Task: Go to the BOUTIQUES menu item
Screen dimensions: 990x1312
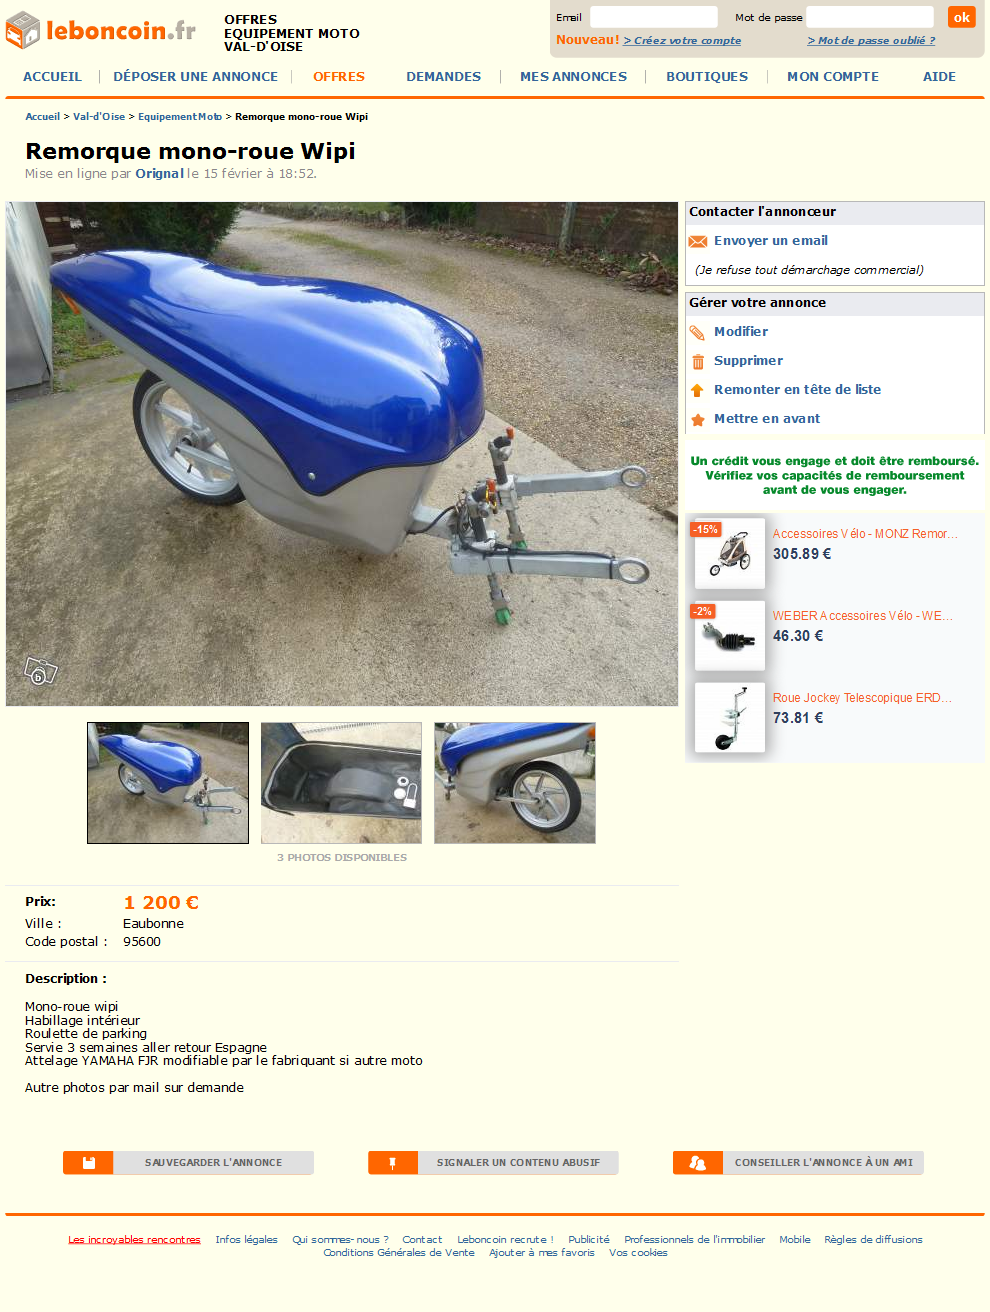Action: point(707,76)
